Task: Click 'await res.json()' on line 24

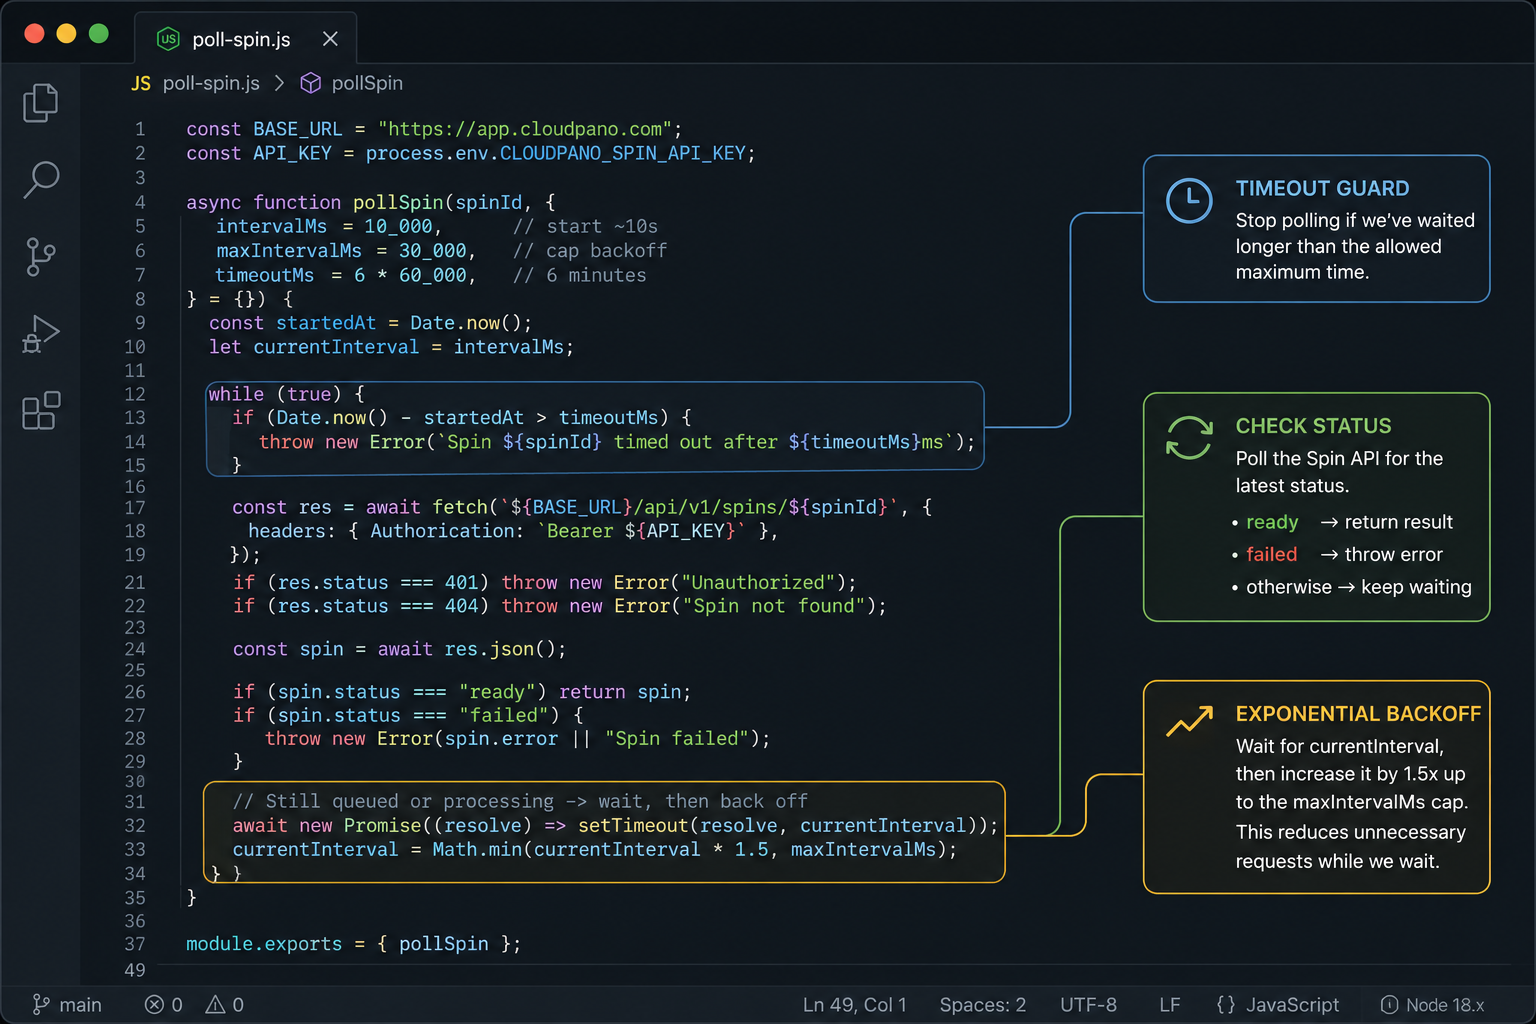Action: [x=465, y=649]
